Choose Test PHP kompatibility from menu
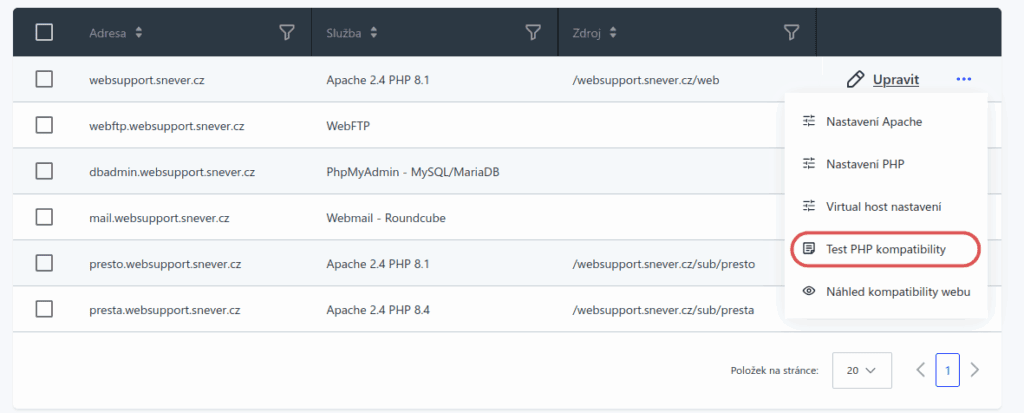 click(884, 248)
